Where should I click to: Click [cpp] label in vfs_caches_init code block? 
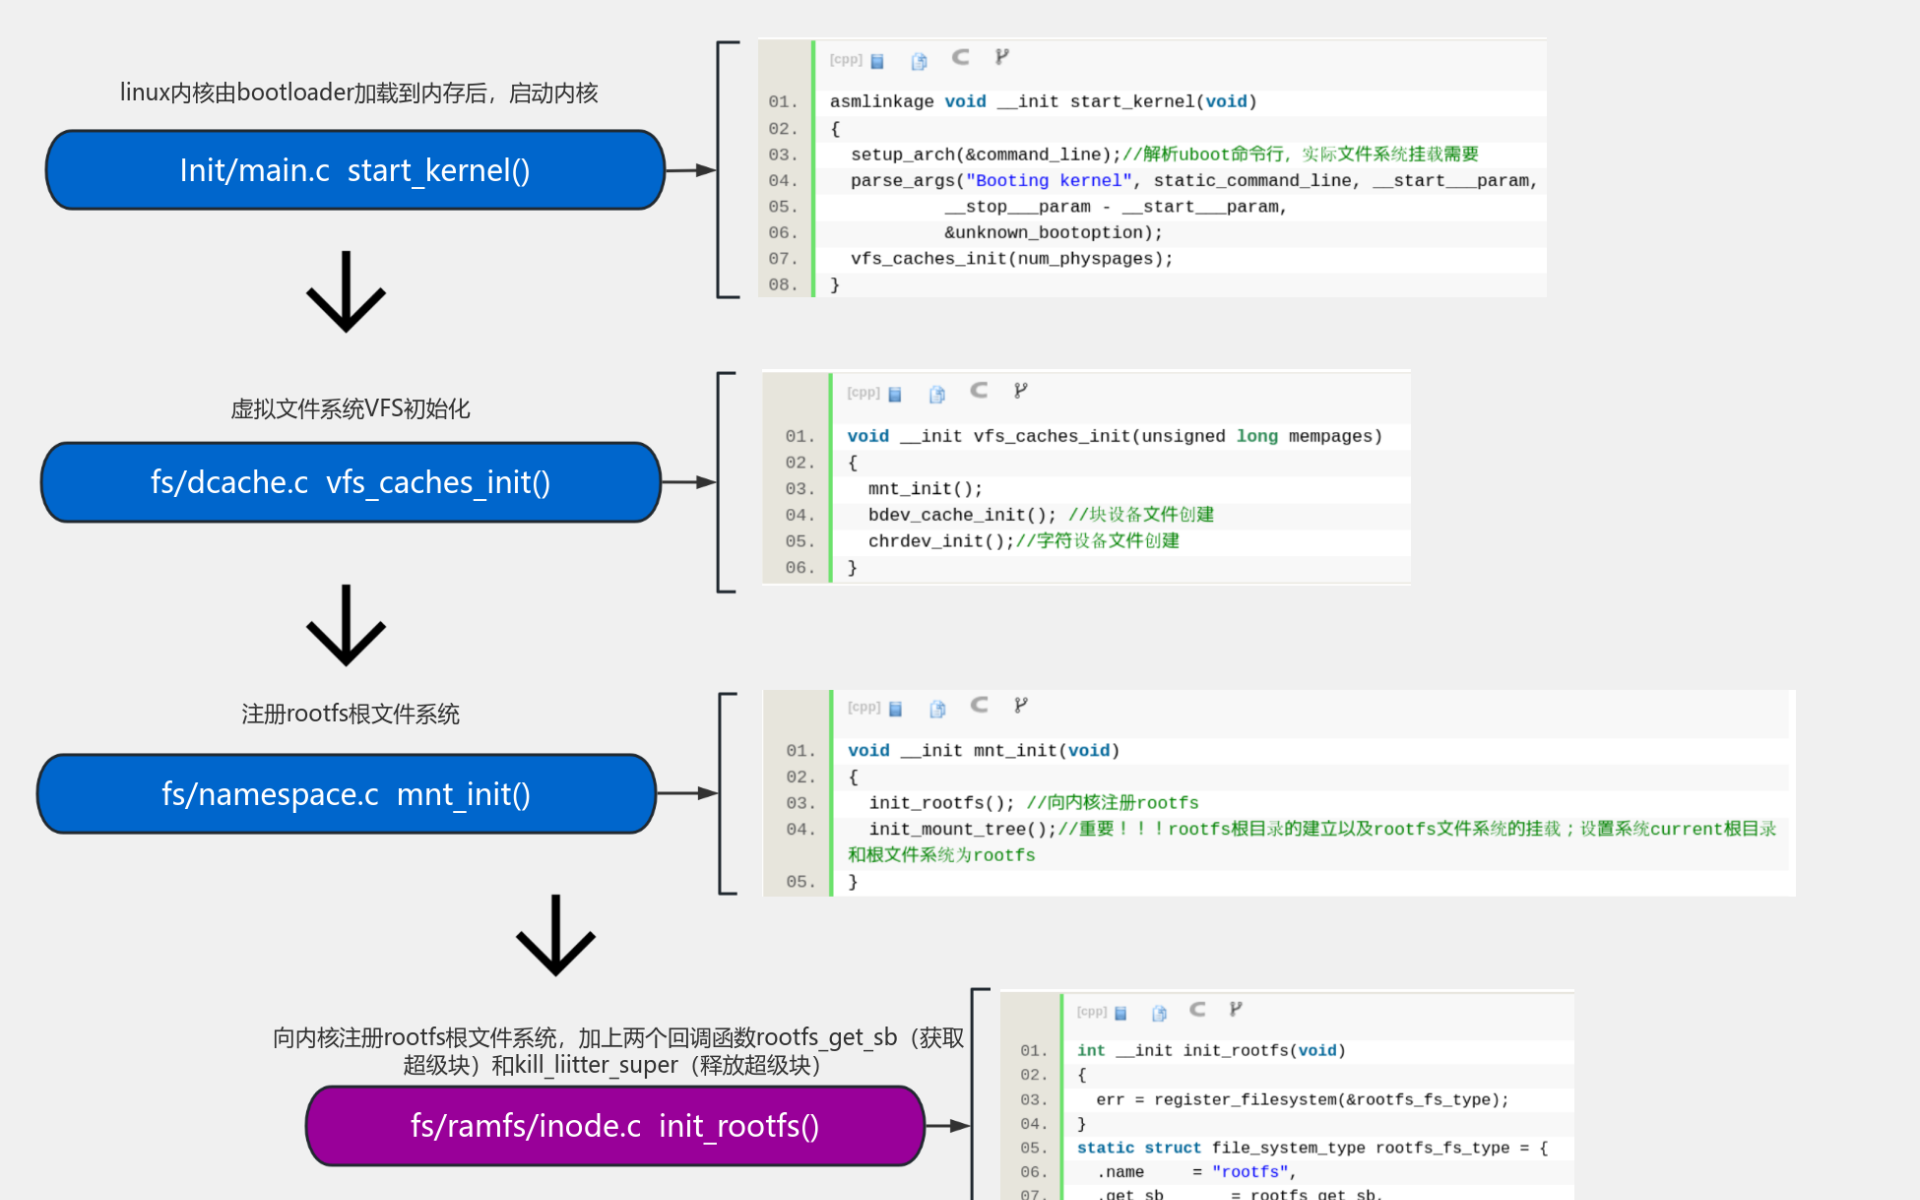pyautogui.click(x=863, y=393)
